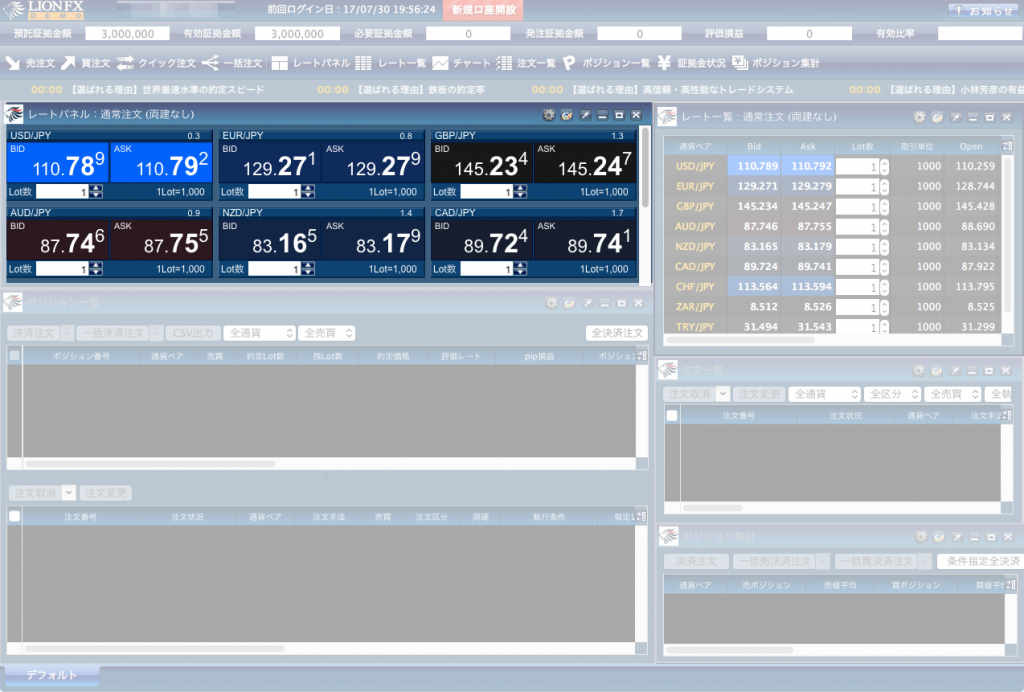
Task: Toggle select-all checkbox in ポジション一覧 table header
Action: point(14,355)
